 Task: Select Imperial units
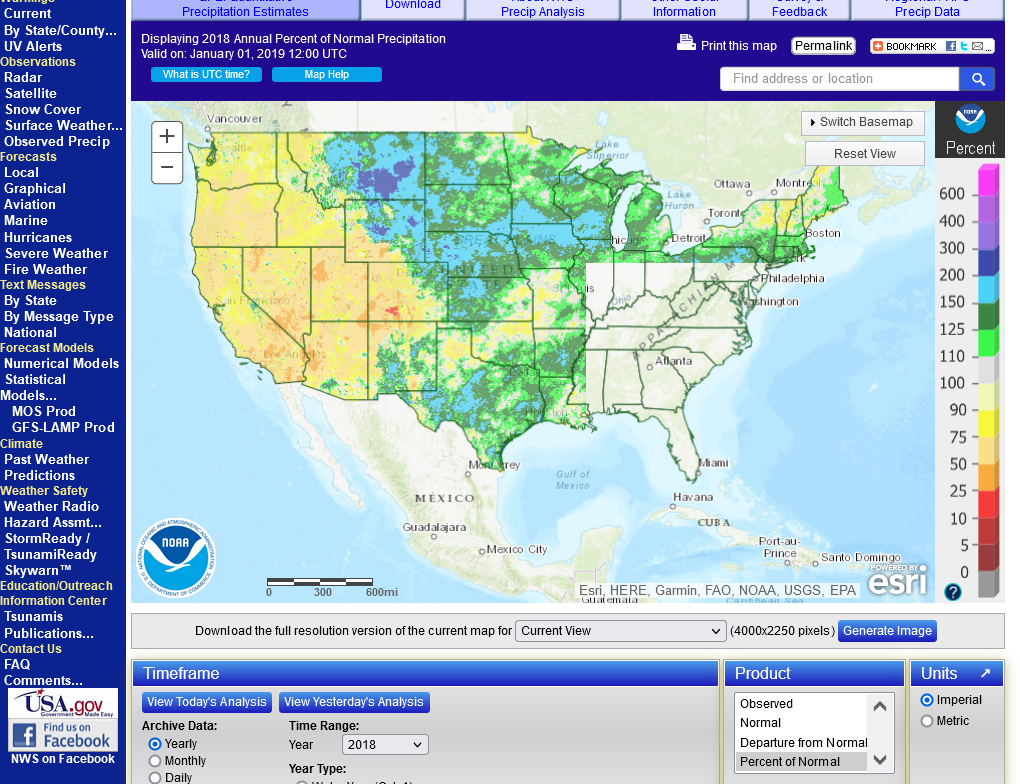coord(927,700)
